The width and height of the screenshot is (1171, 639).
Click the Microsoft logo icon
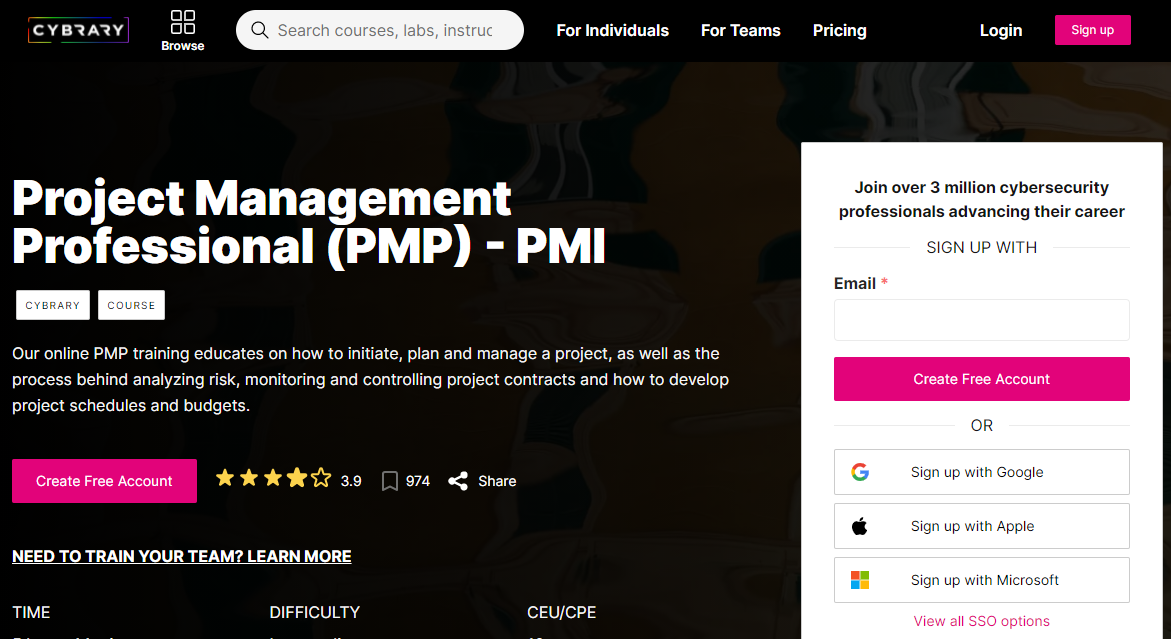click(x=860, y=579)
